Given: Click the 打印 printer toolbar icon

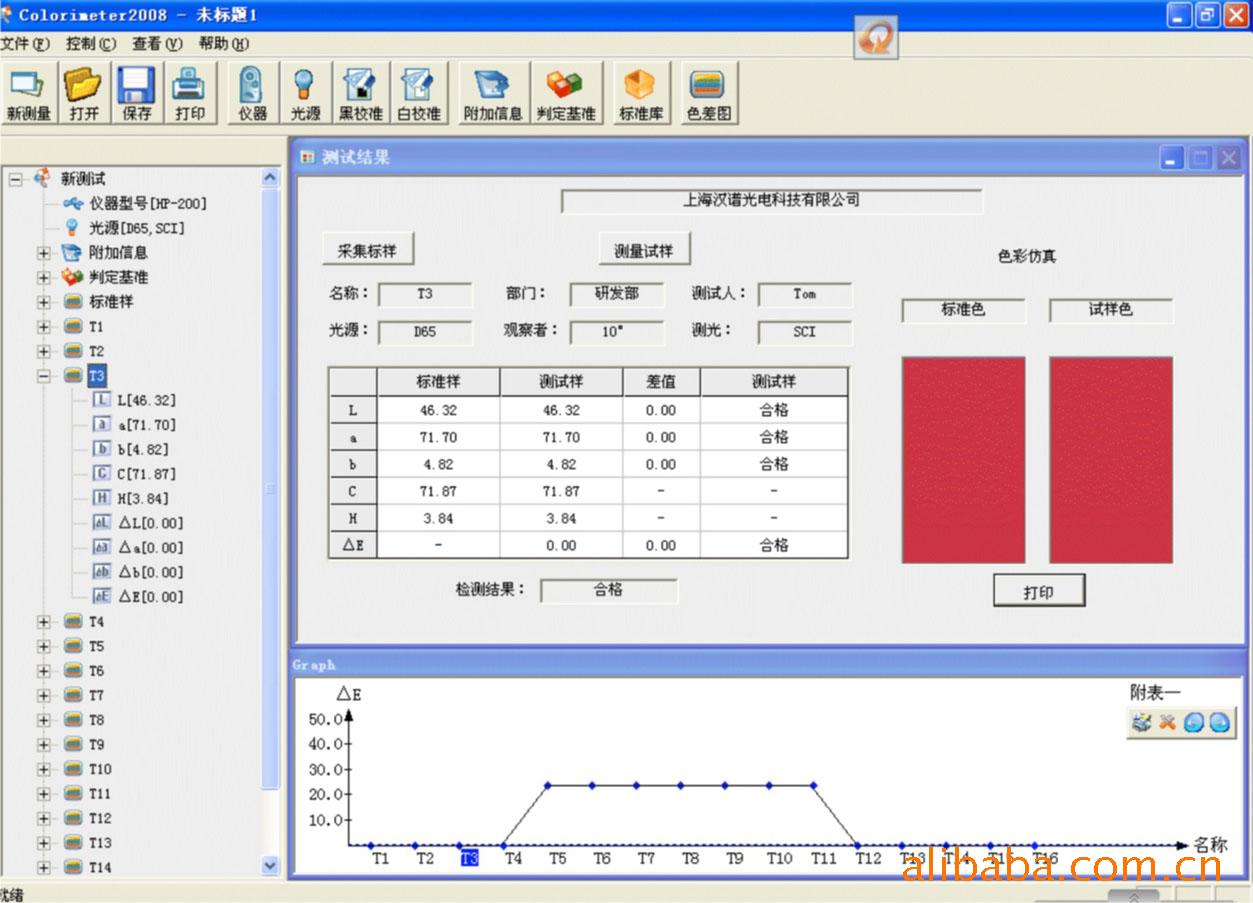Looking at the screenshot, I should 190,94.
